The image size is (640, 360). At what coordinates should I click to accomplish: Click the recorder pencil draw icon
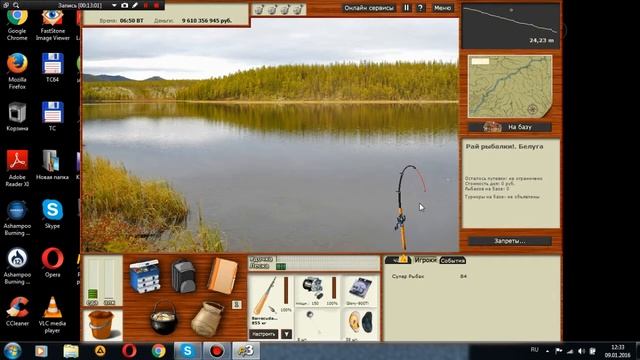pos(135,5)
